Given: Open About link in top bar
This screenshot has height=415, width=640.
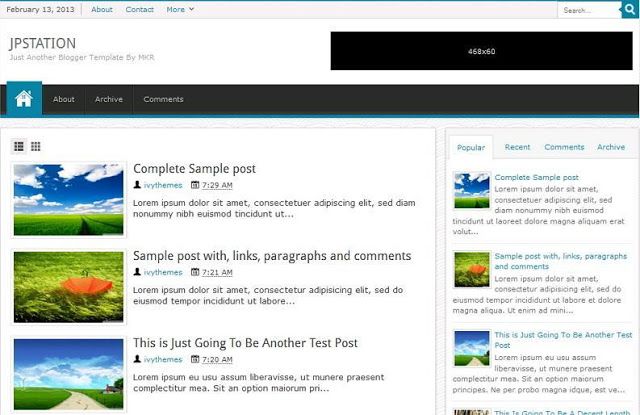Looking at the screenshot, I should [x=102, y=9].
